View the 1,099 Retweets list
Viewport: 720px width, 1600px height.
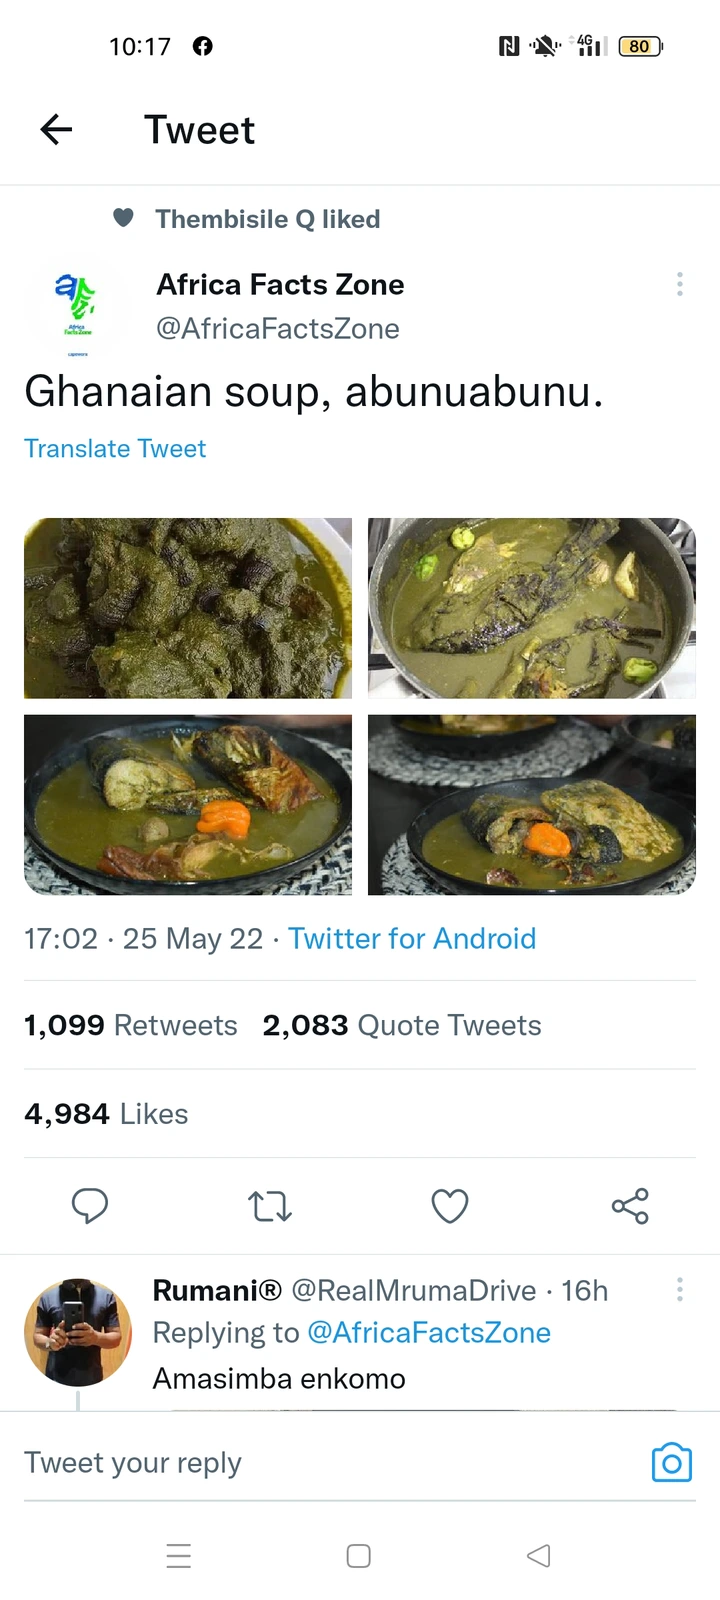pyautogui.click(x=131, y=1025)
